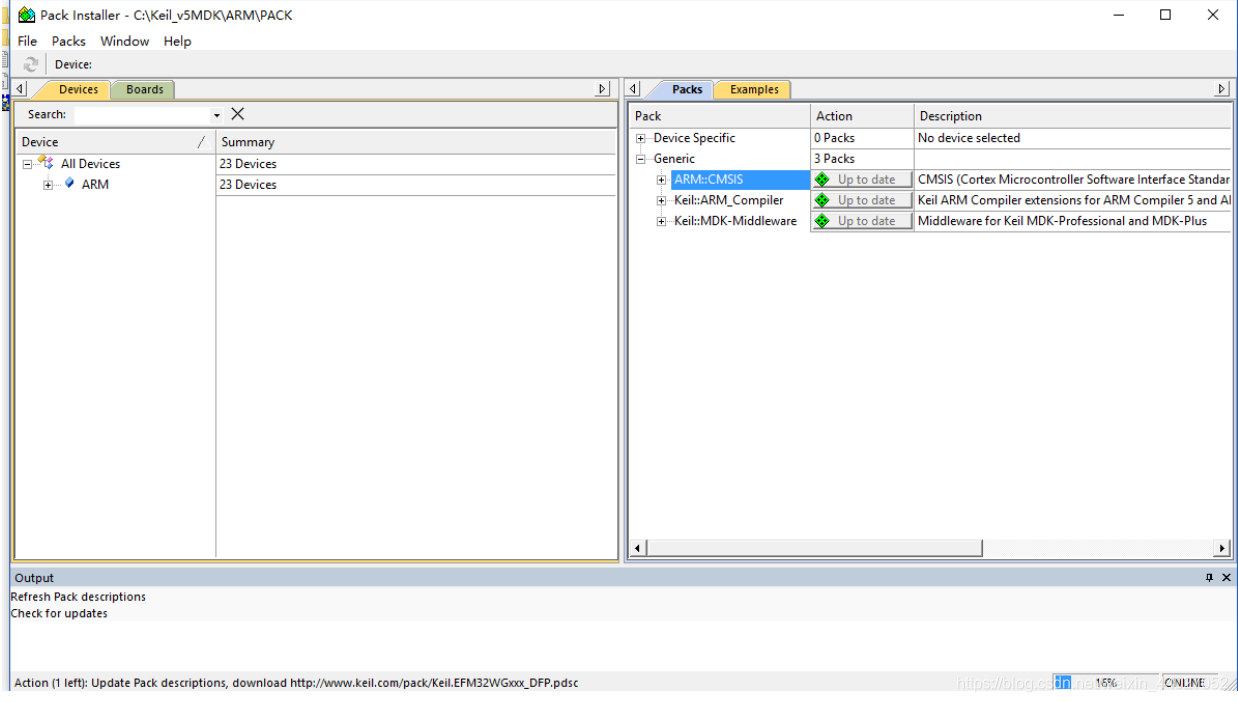Select the ARM device tree item
This screenshot has width=1238, height=702.
click(x=95, y=185)
